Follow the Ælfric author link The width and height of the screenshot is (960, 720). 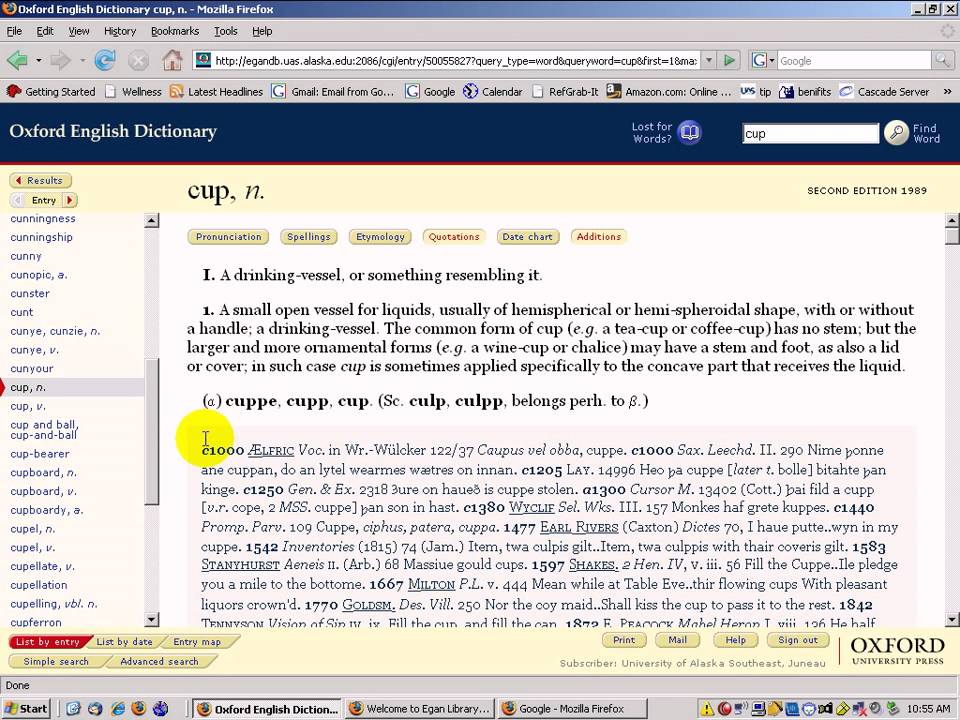pos(271,451)
